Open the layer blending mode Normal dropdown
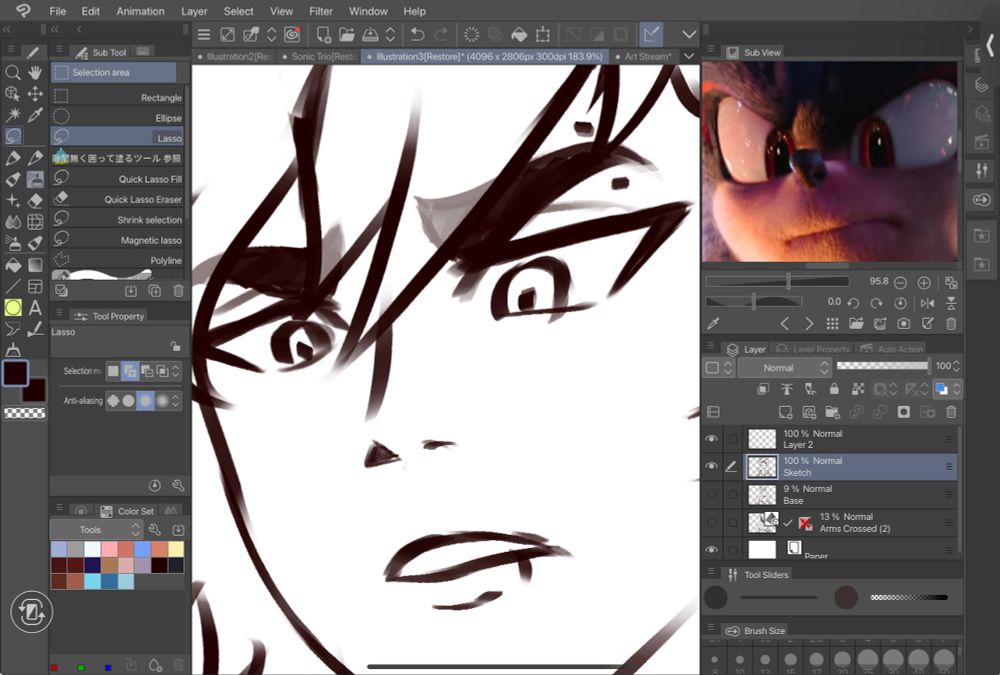This screenshot has height=675, width=1000. click(784, 367)
